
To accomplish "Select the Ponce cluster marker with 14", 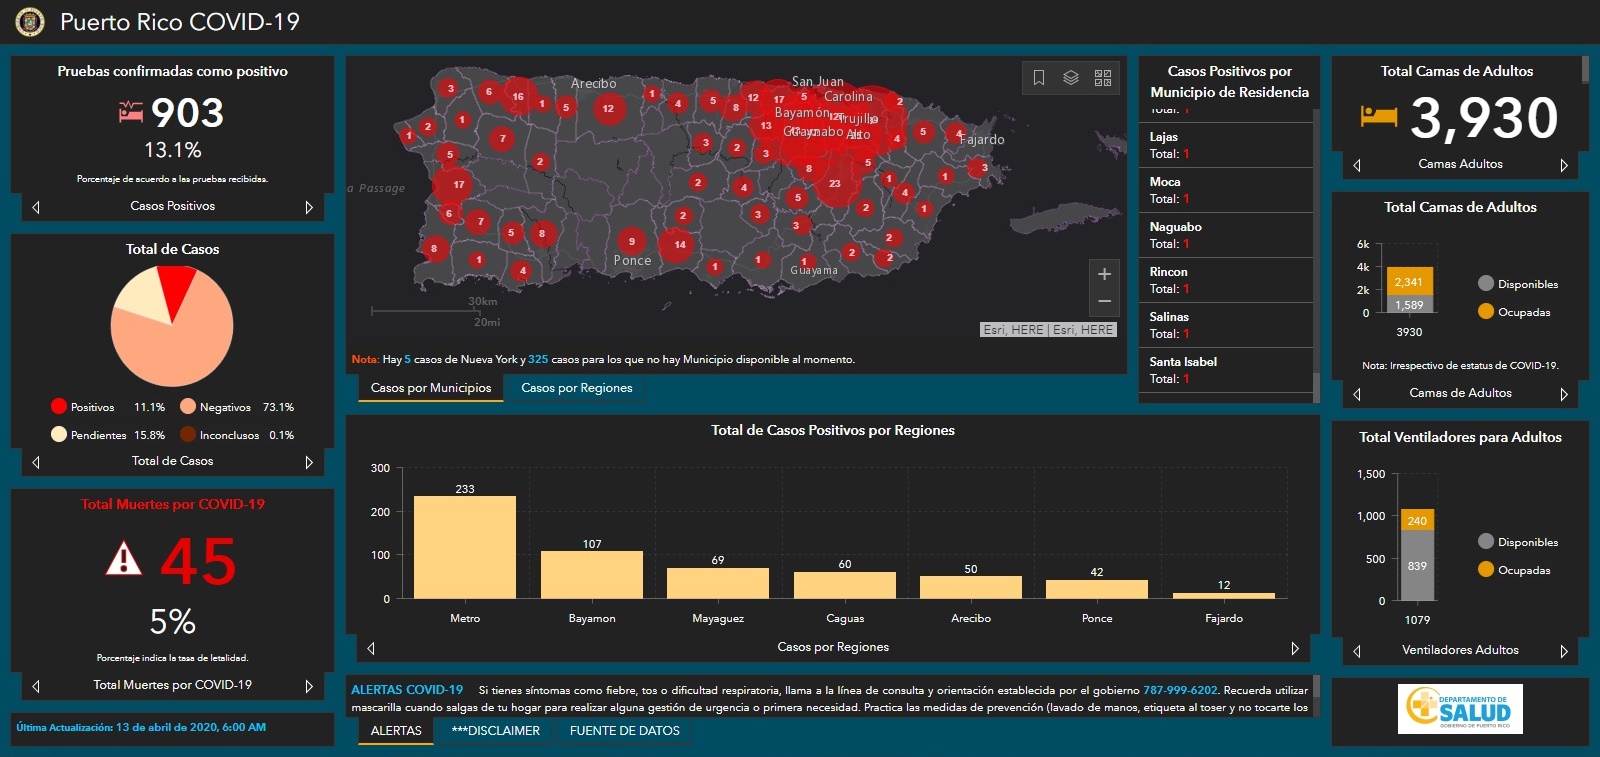I will point(679,244).
